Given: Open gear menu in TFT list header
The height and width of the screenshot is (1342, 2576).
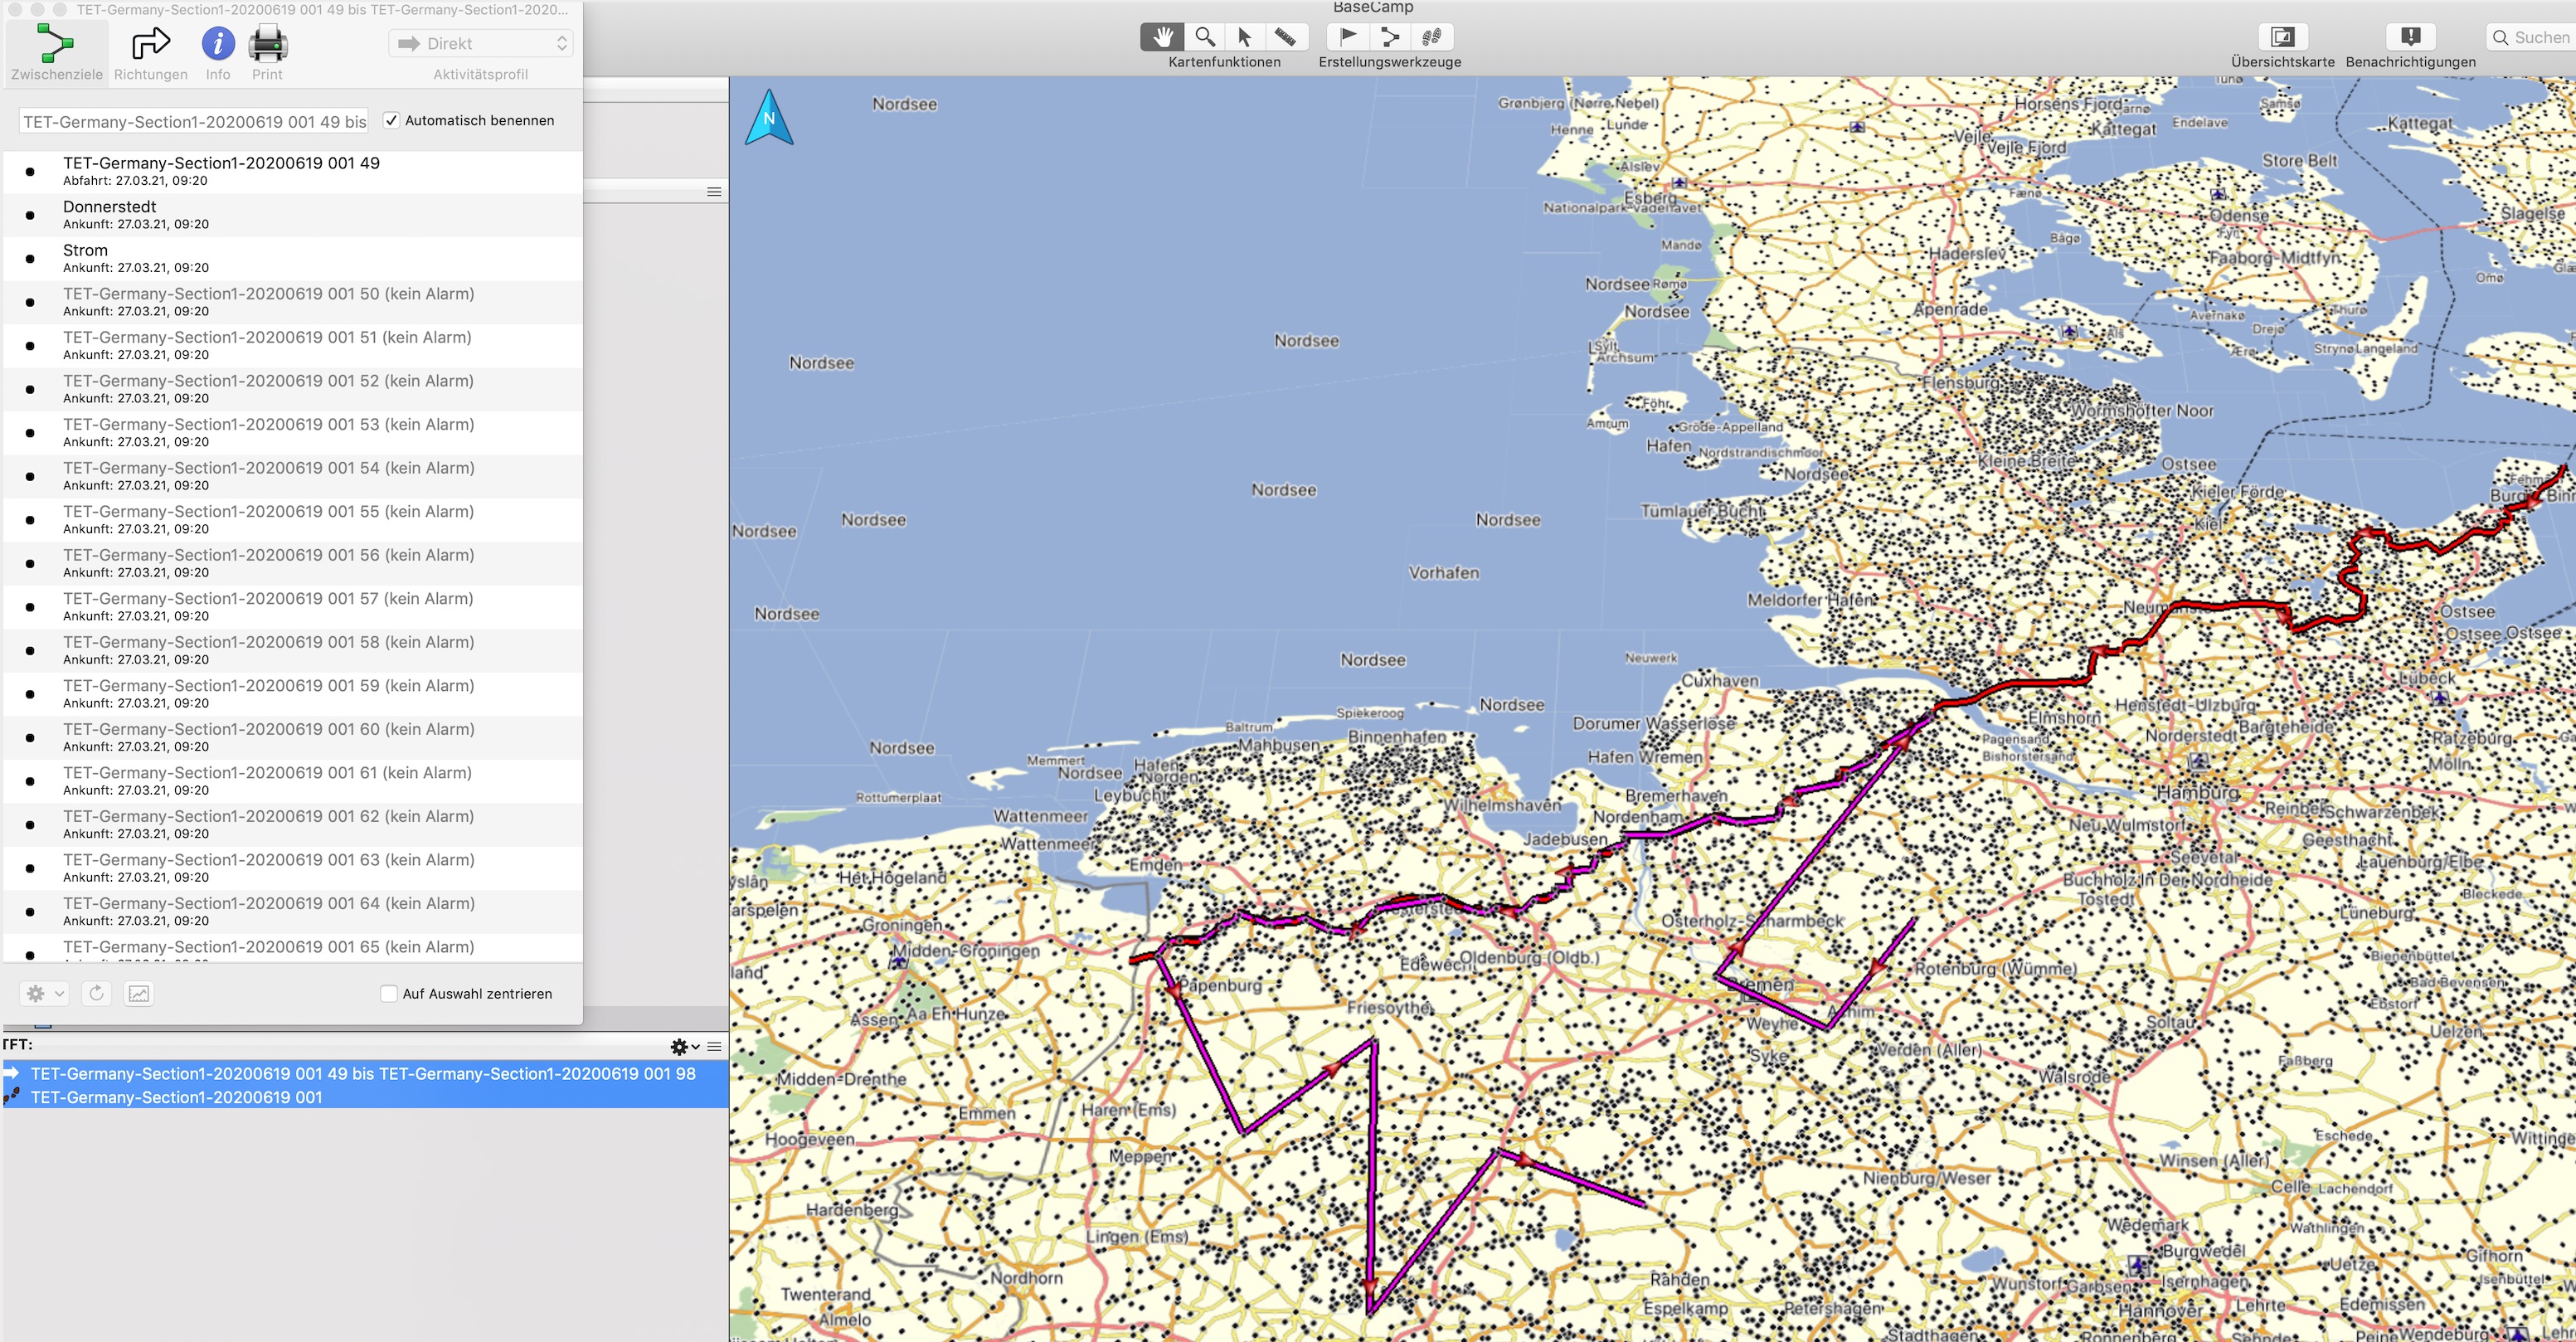Looking at the screenshot, I should coord(684,1047).
